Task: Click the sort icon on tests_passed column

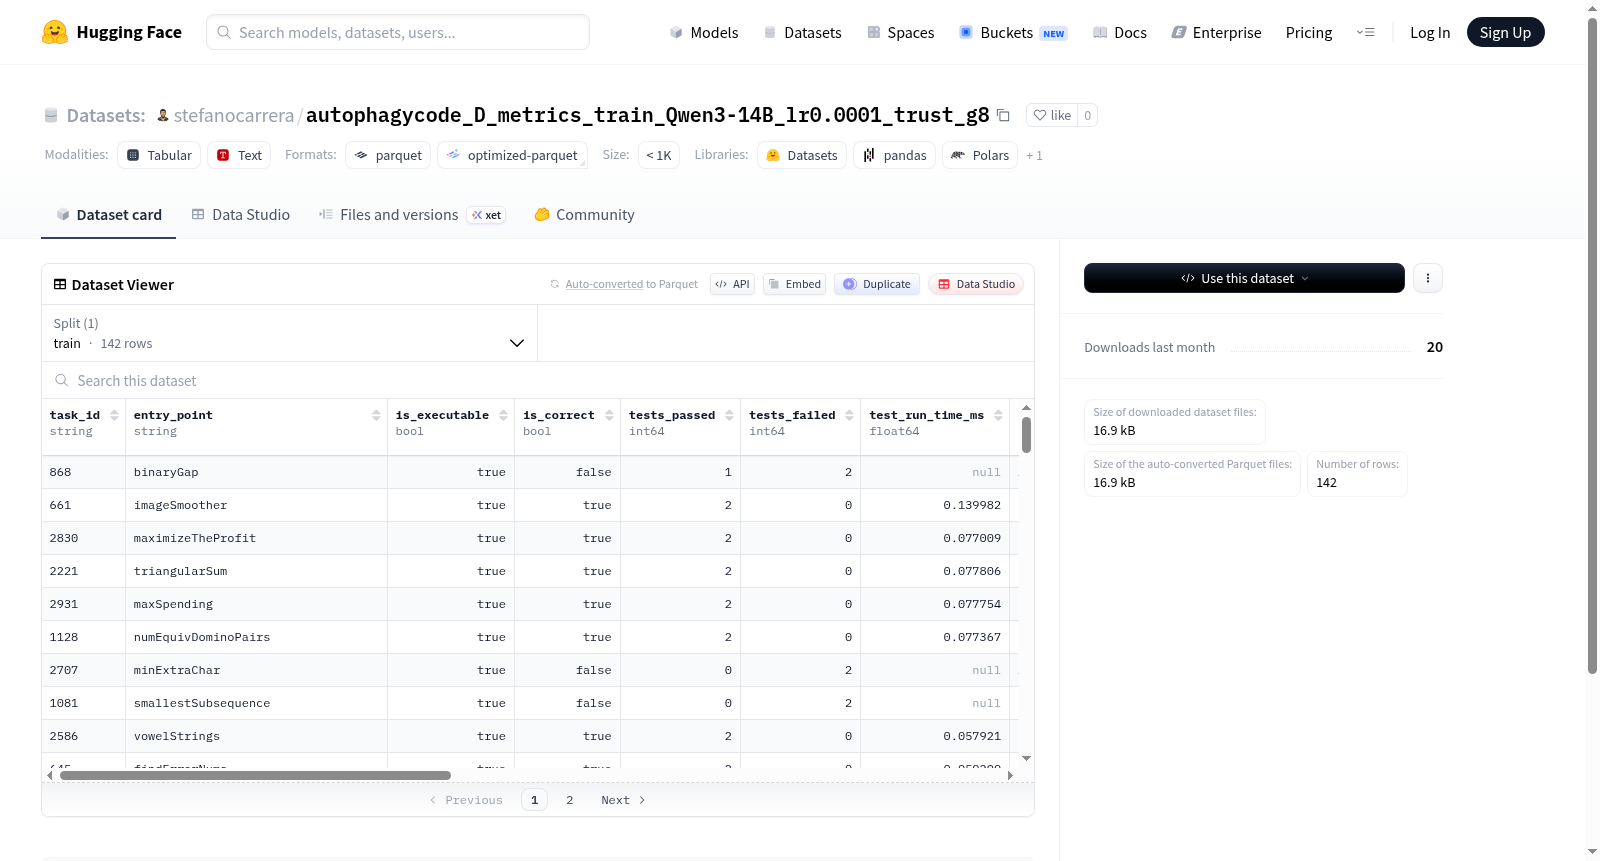Action: 729,415
